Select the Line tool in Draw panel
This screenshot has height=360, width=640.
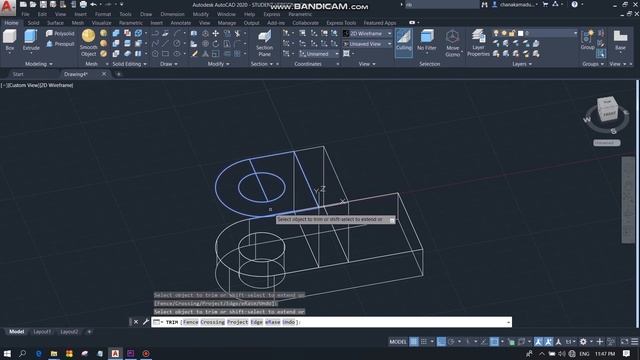[165, 44]
